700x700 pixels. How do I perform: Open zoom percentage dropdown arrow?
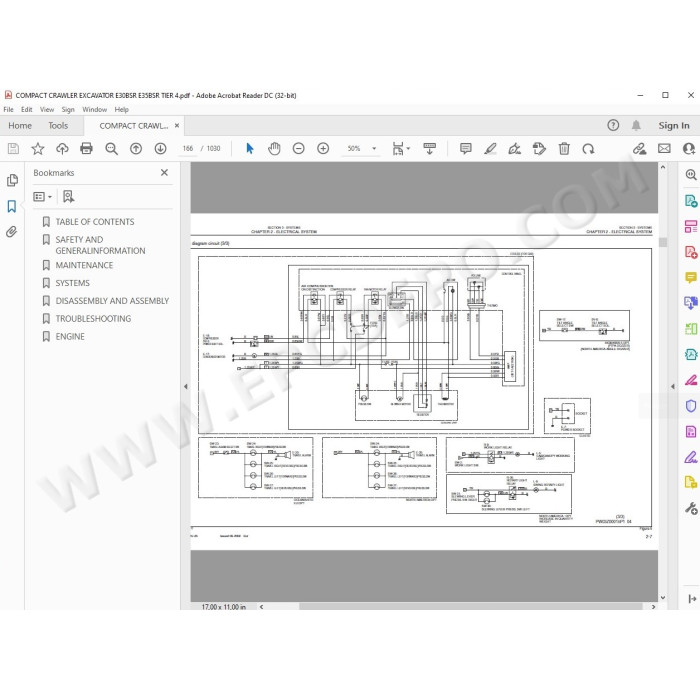coord(374,148)
